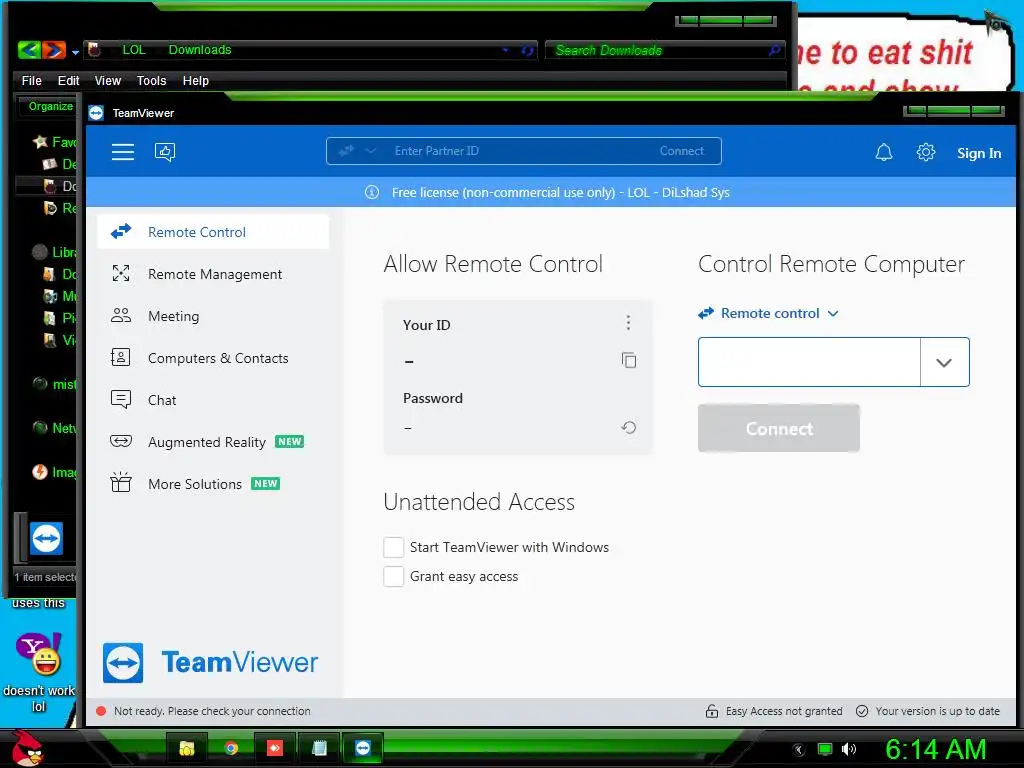Open recent locations dropdown in Explorer

point(75,52)
